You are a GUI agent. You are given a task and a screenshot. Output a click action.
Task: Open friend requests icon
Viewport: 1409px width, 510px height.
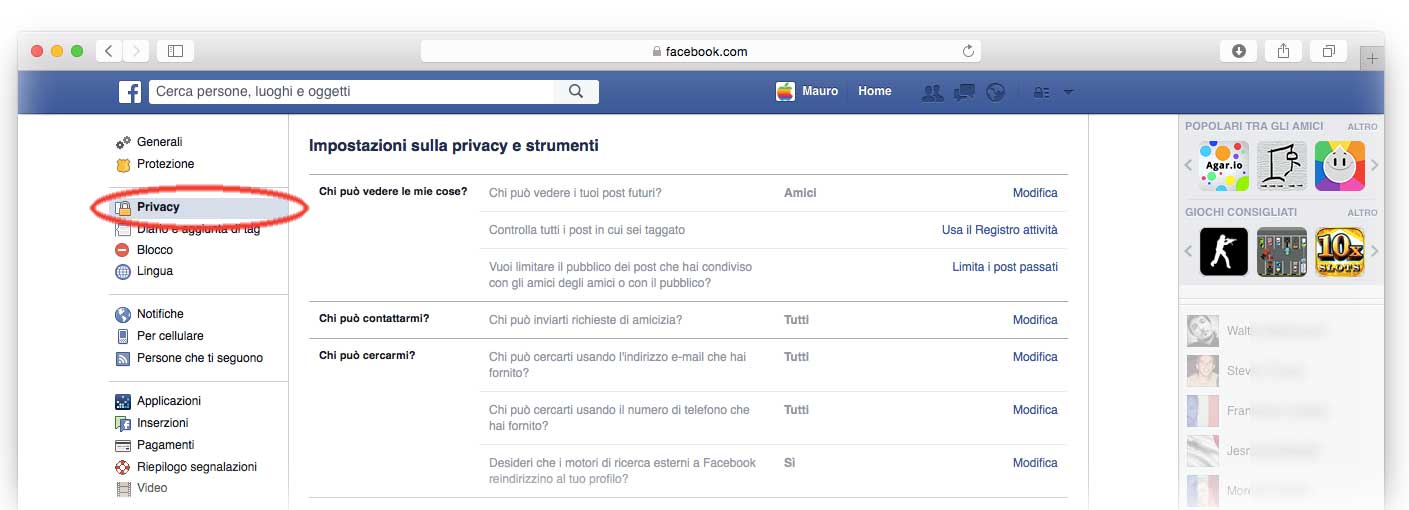[x=932, y=92]
